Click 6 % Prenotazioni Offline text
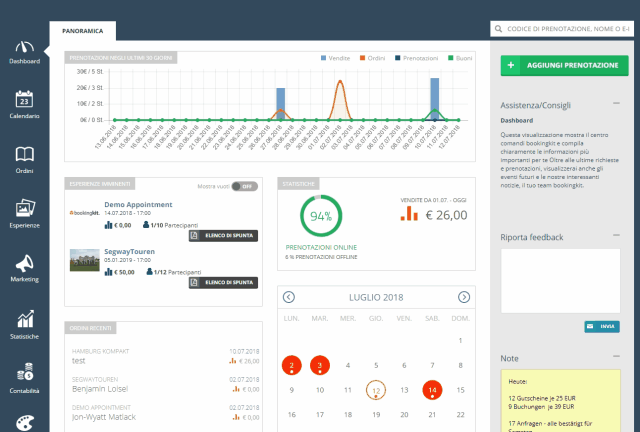 (321, 257)
